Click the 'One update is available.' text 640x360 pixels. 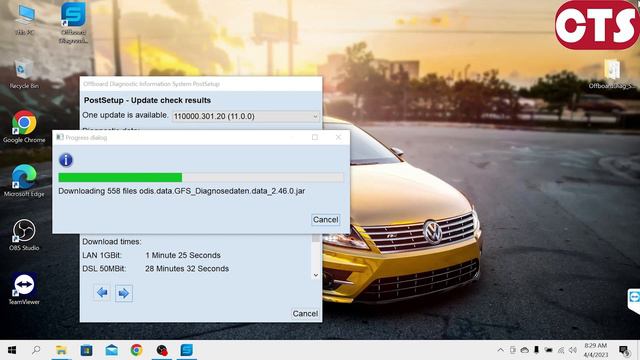(125, 115)
